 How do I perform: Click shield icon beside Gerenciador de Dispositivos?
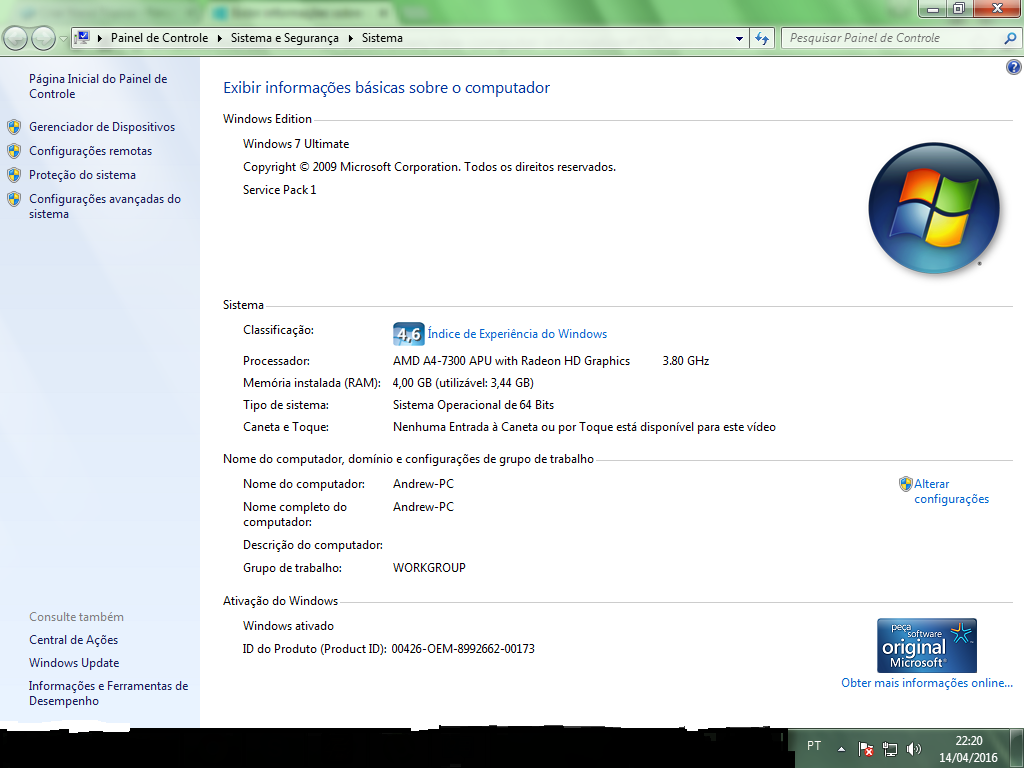14,127
